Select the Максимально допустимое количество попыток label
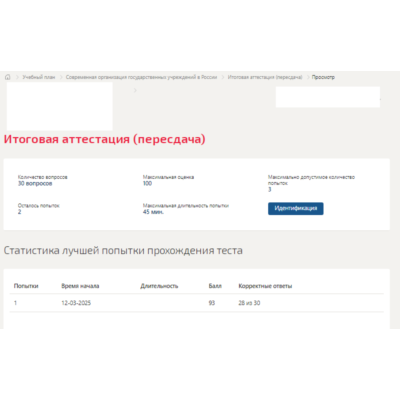 [311, 180]
